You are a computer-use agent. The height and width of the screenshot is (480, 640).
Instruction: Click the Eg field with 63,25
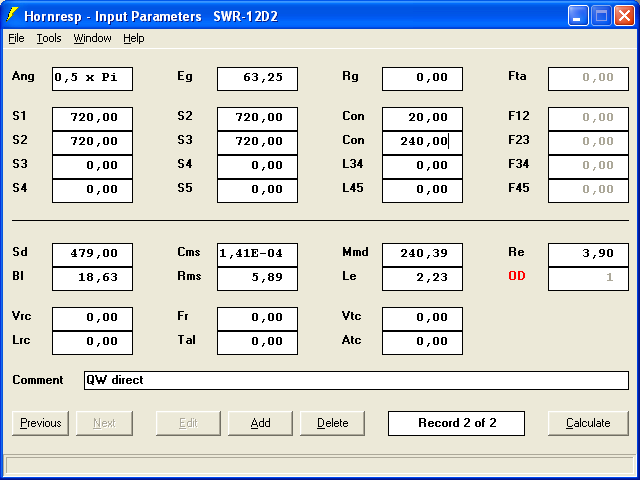(x=258, y=79)
